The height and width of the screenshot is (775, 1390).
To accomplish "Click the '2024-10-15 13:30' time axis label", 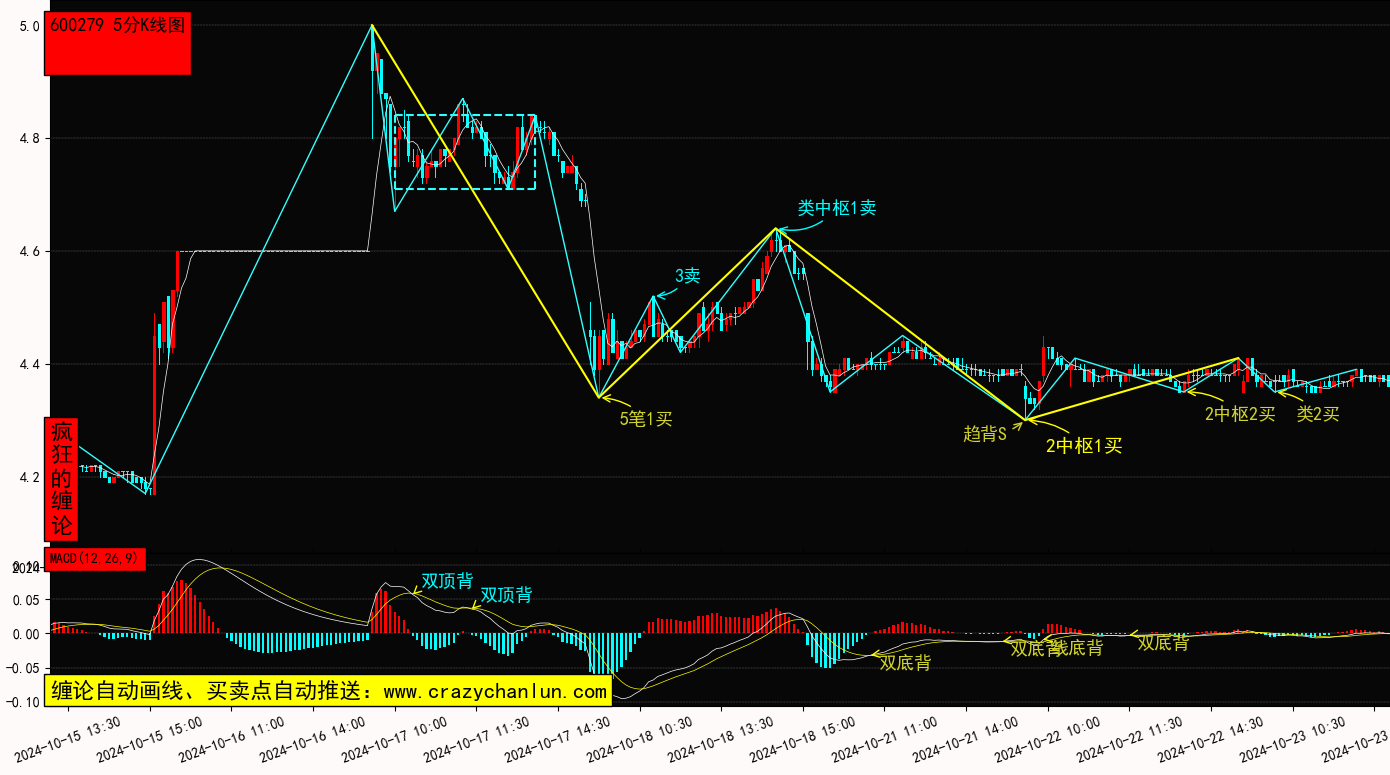I will tap(68, 739).
